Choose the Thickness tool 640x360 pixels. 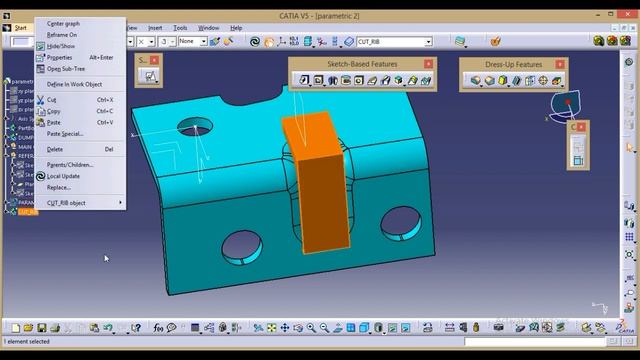529,80
